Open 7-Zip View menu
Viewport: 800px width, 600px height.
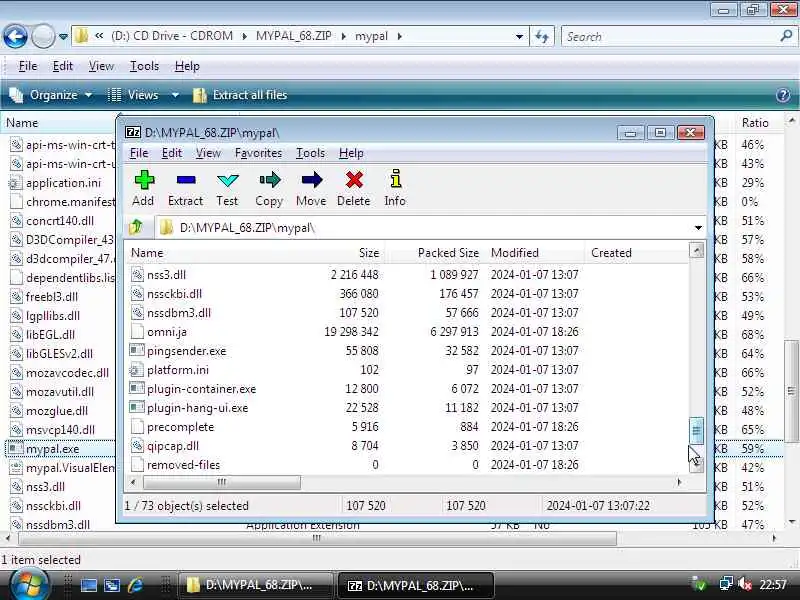tap(208, 153)
